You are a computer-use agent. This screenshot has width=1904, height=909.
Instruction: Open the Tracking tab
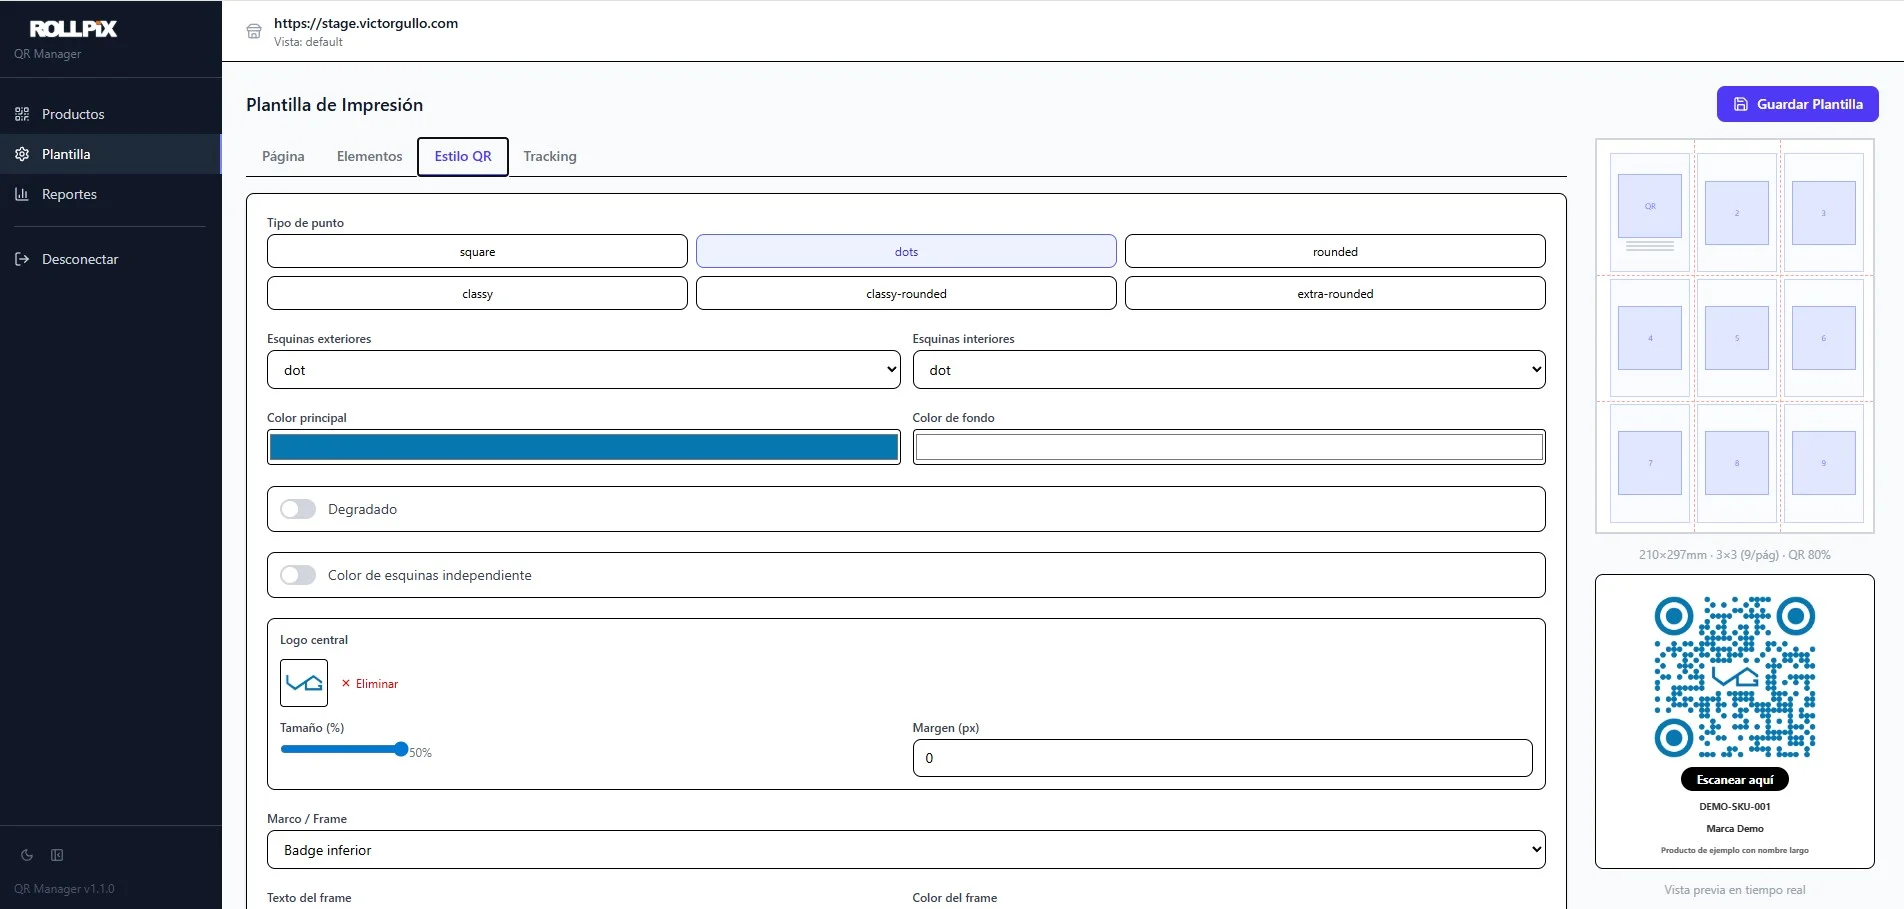coord(550,156)
